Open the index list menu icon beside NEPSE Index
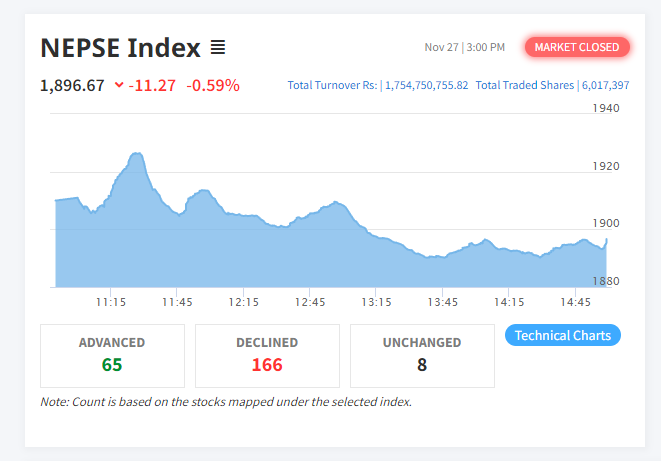The height and width of the screenshot is (461, 661). click(x=218, y=47)
